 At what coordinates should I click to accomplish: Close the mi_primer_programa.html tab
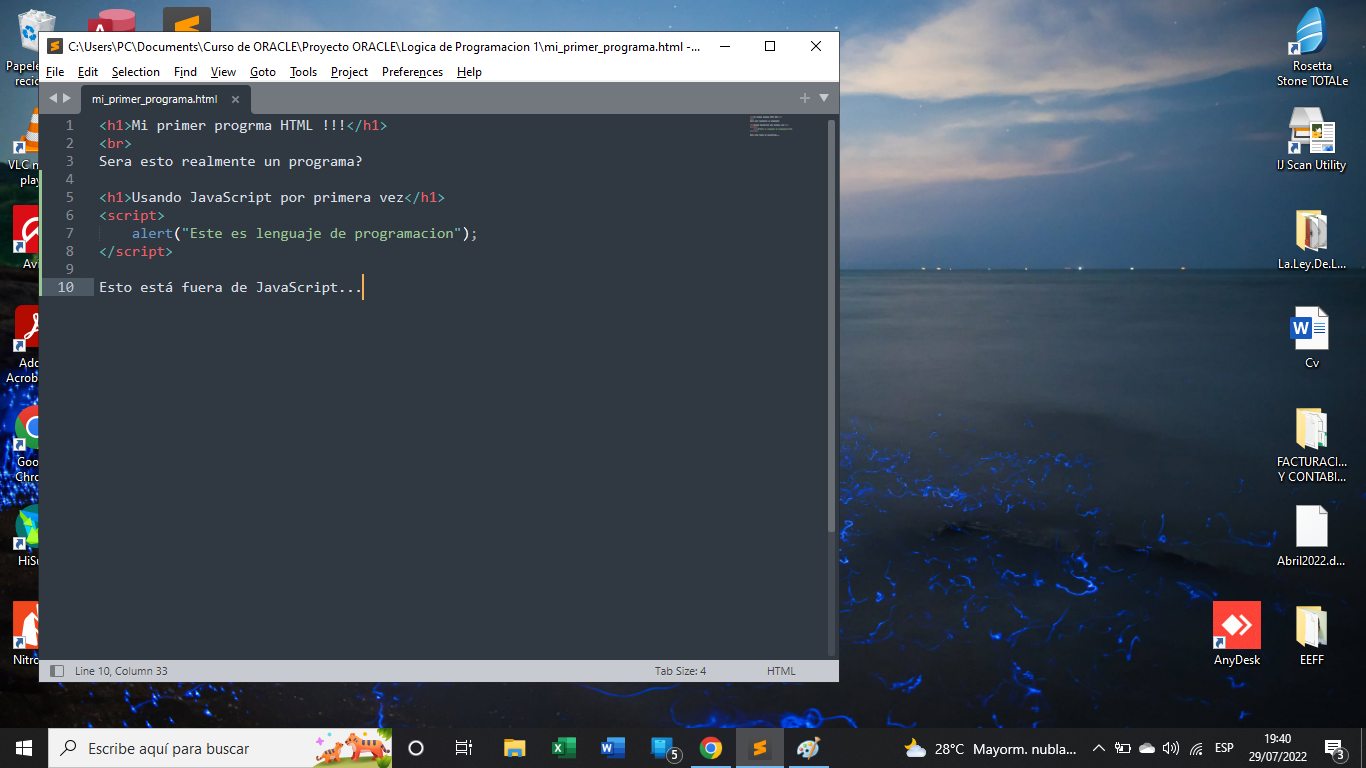[236, 99]
